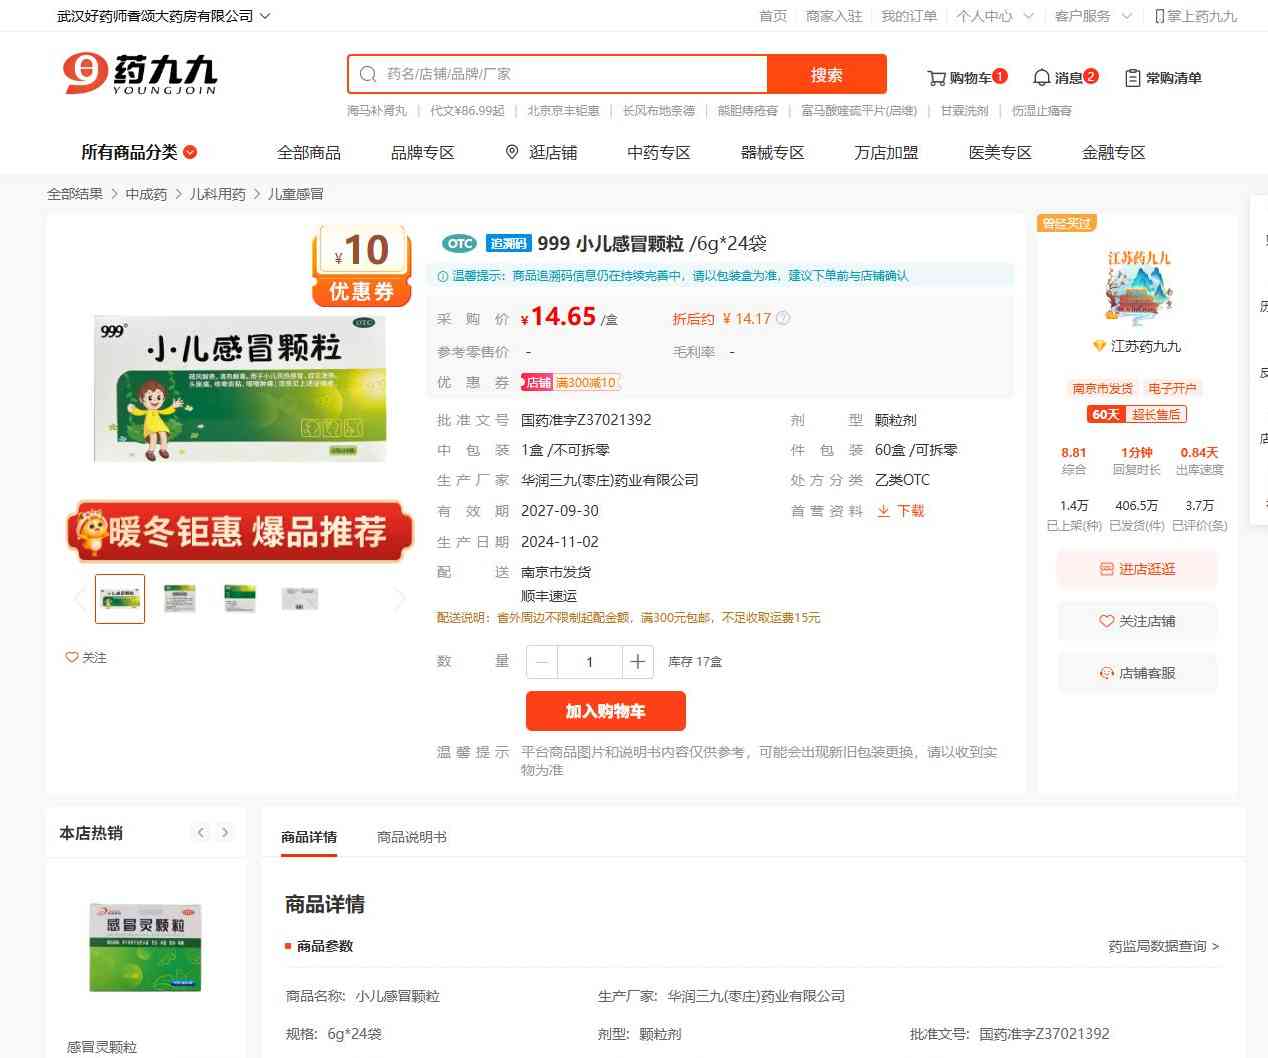Click the 逛店铺 location pin icon
Viewport: 1268px width, 1058px height.
point(512,152)
